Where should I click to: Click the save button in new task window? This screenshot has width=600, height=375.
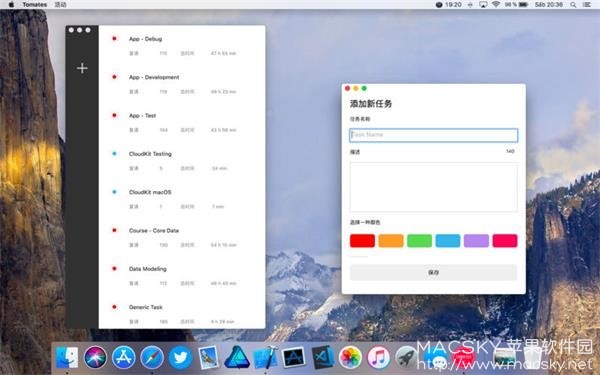click(434, 272)
